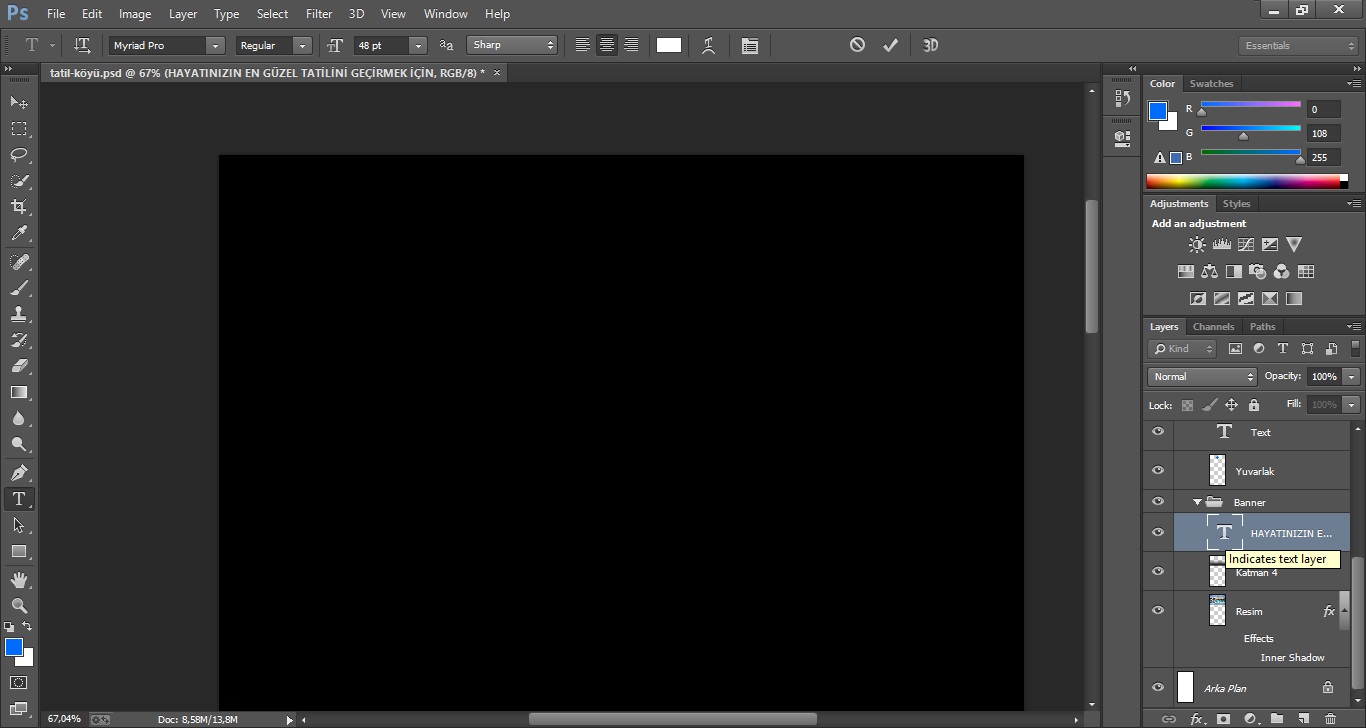Open the Character and Paragraph panels
Screen dimensions: 1366x728
[x=750, y=45]
